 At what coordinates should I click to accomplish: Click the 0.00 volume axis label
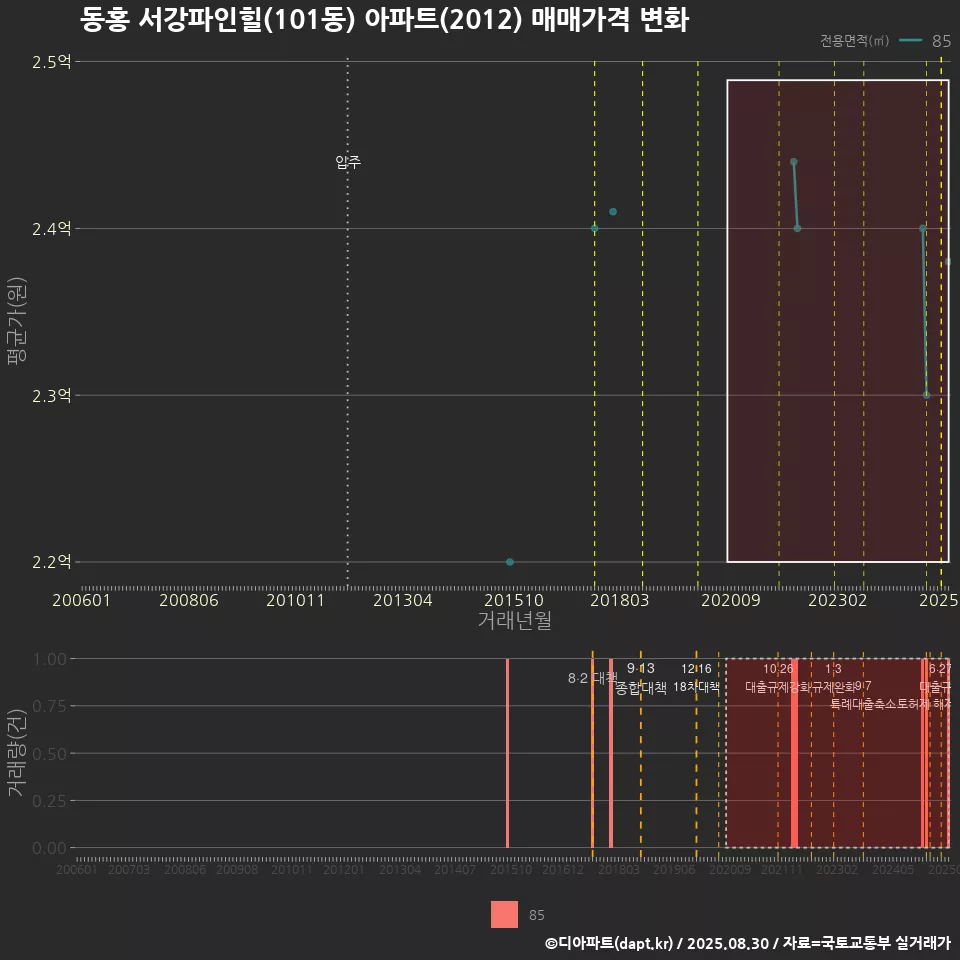(x=49, y=848)
